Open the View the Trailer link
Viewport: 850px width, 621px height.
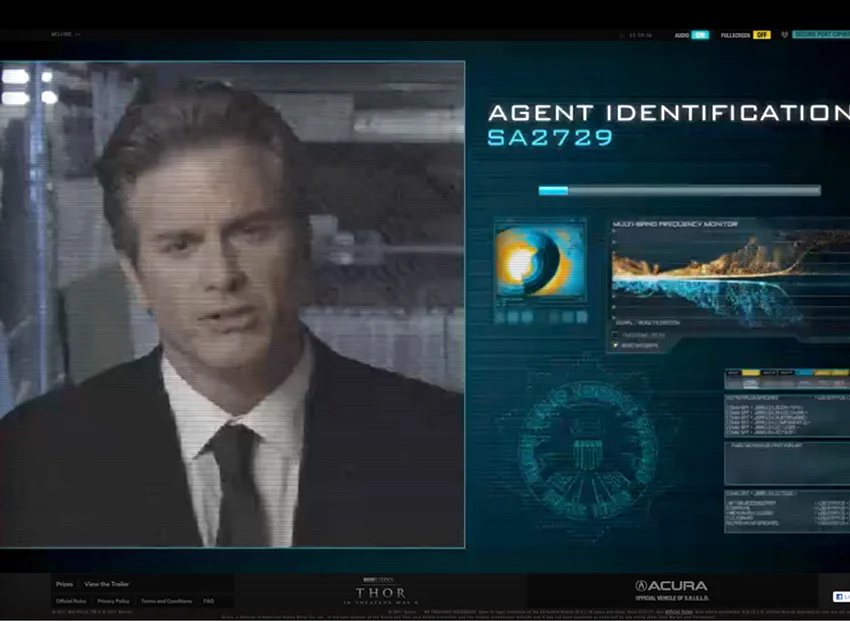[107, 584]
